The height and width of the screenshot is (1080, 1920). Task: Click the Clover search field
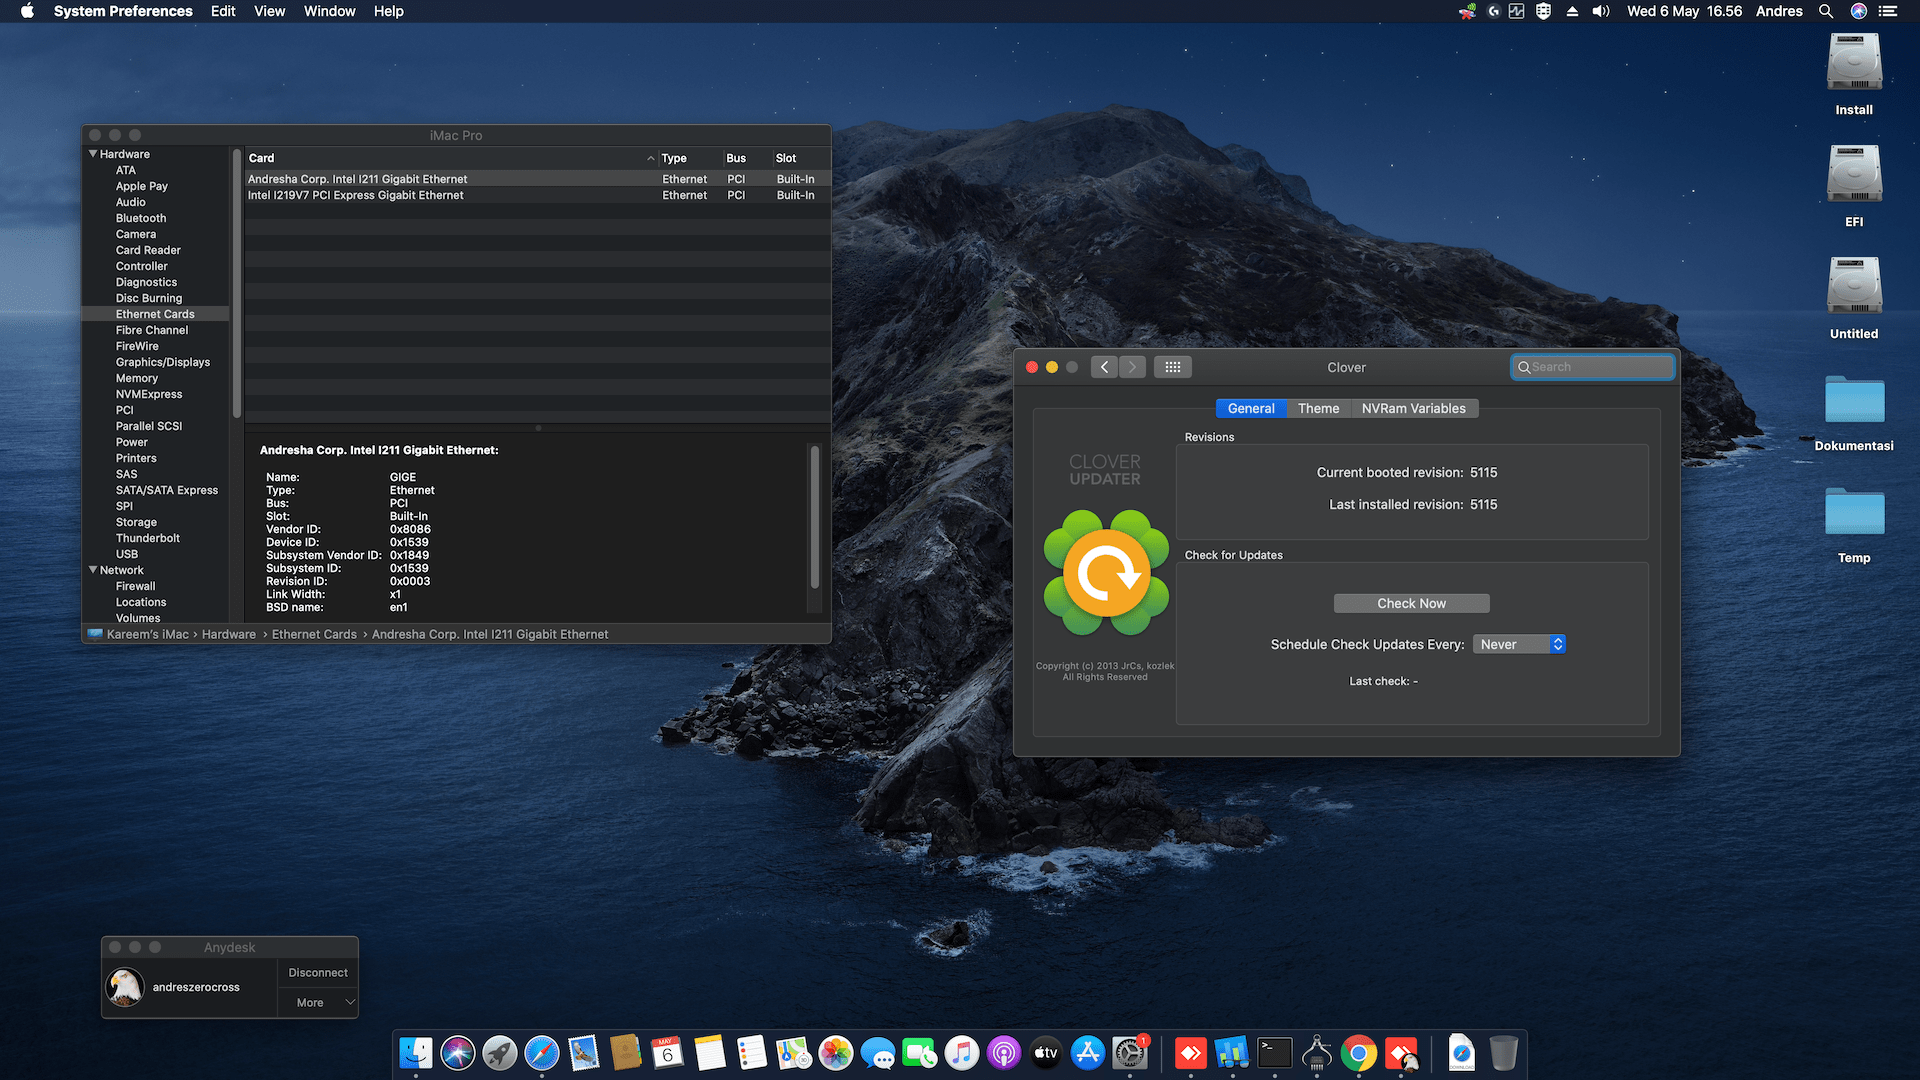(1592, 367)
